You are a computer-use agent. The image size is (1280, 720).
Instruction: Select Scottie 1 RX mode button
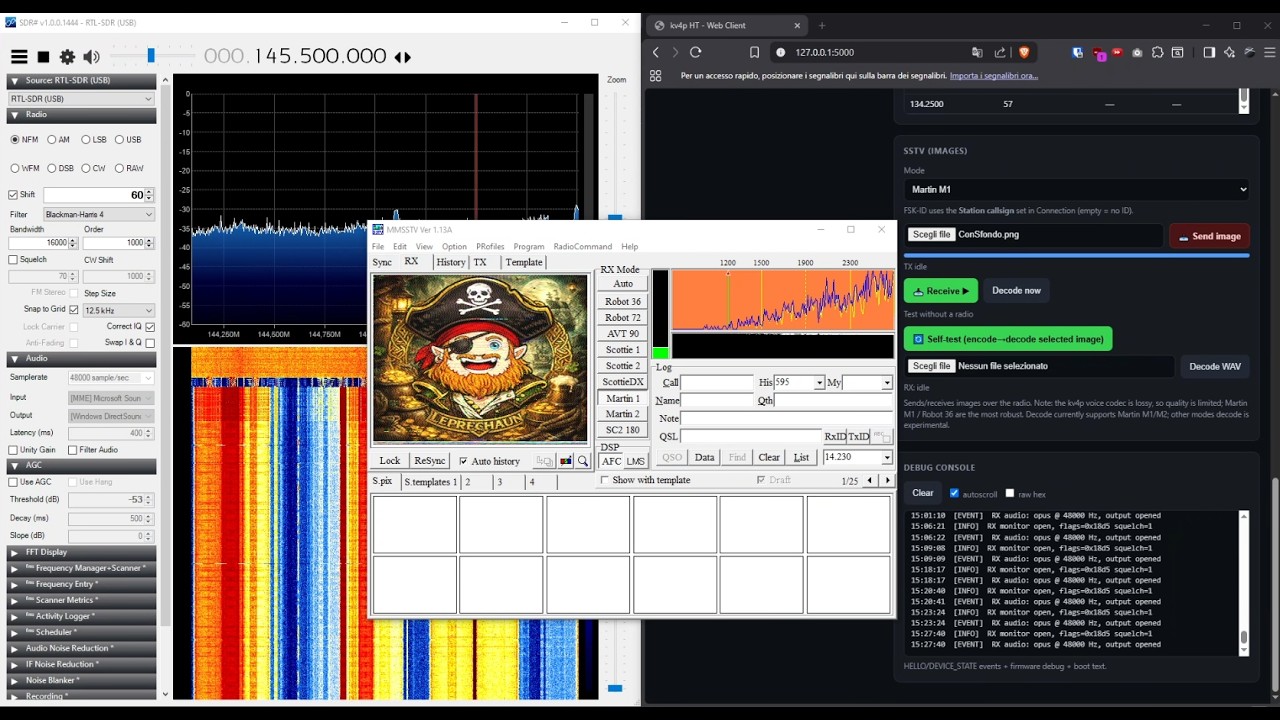623,350
